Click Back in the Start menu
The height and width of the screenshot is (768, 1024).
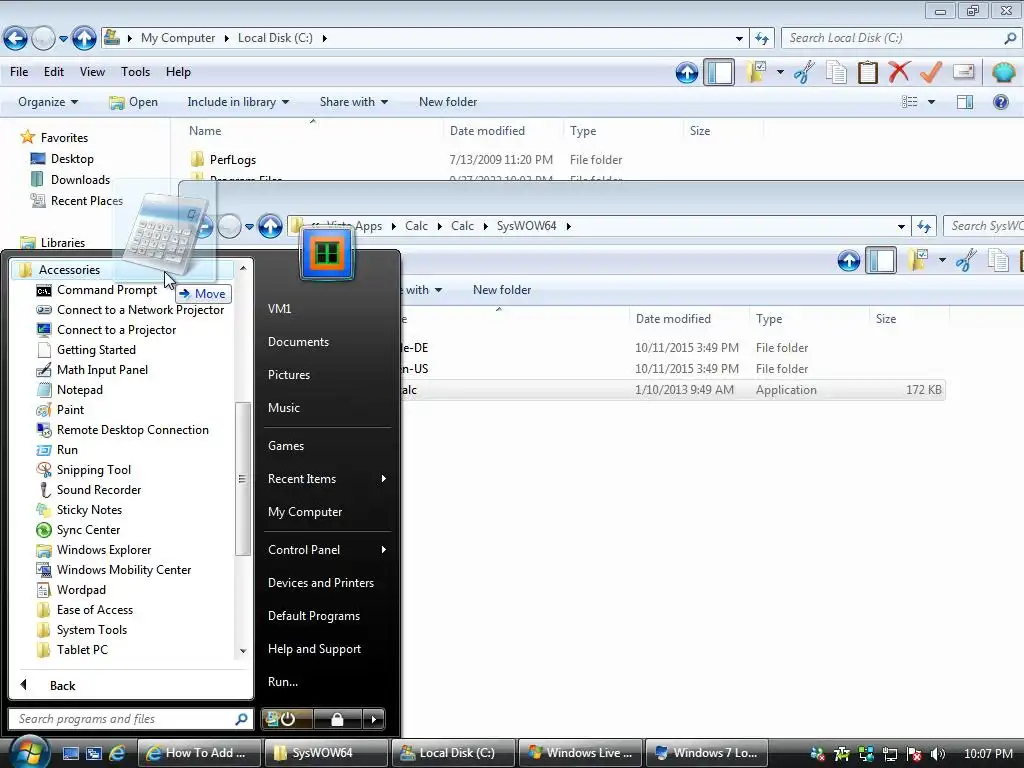[62, 686]
